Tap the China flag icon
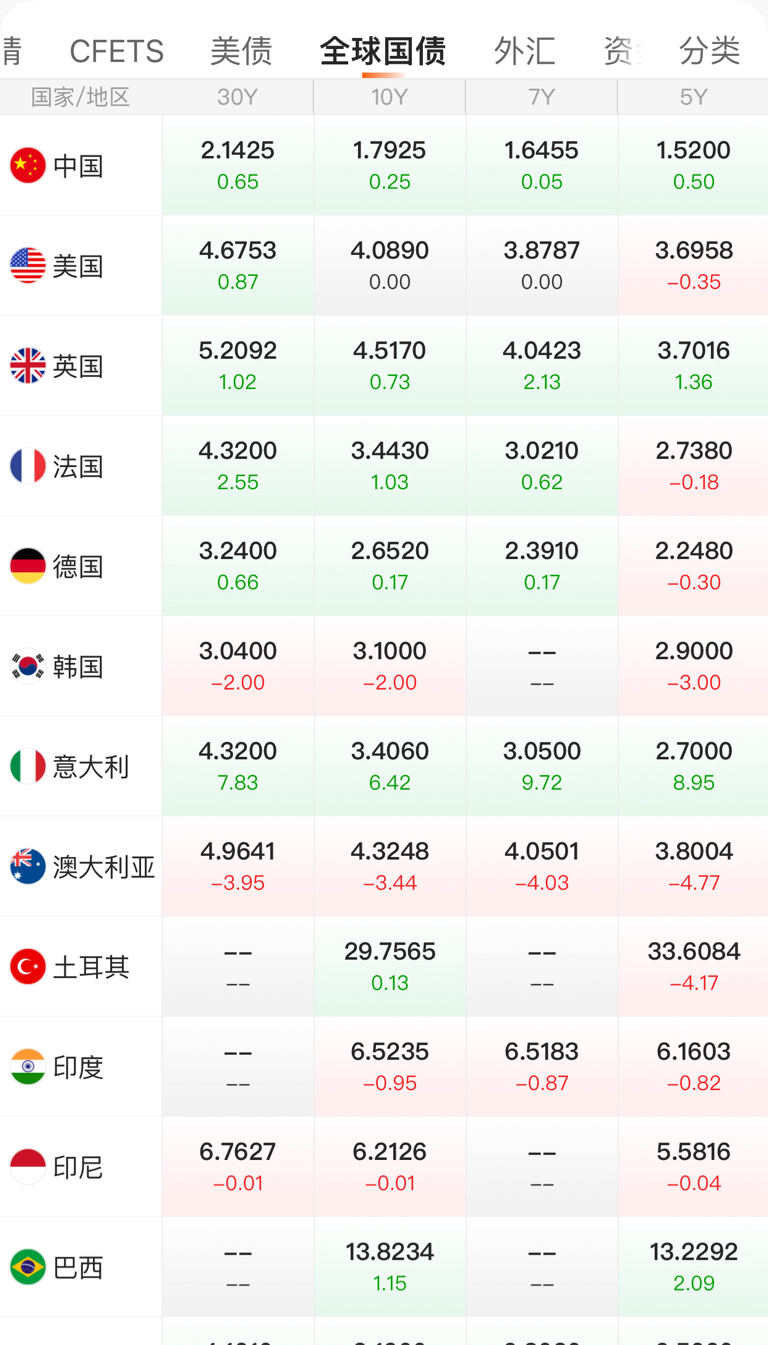This screenshot has height=1345, width=768. click(28, 166)
